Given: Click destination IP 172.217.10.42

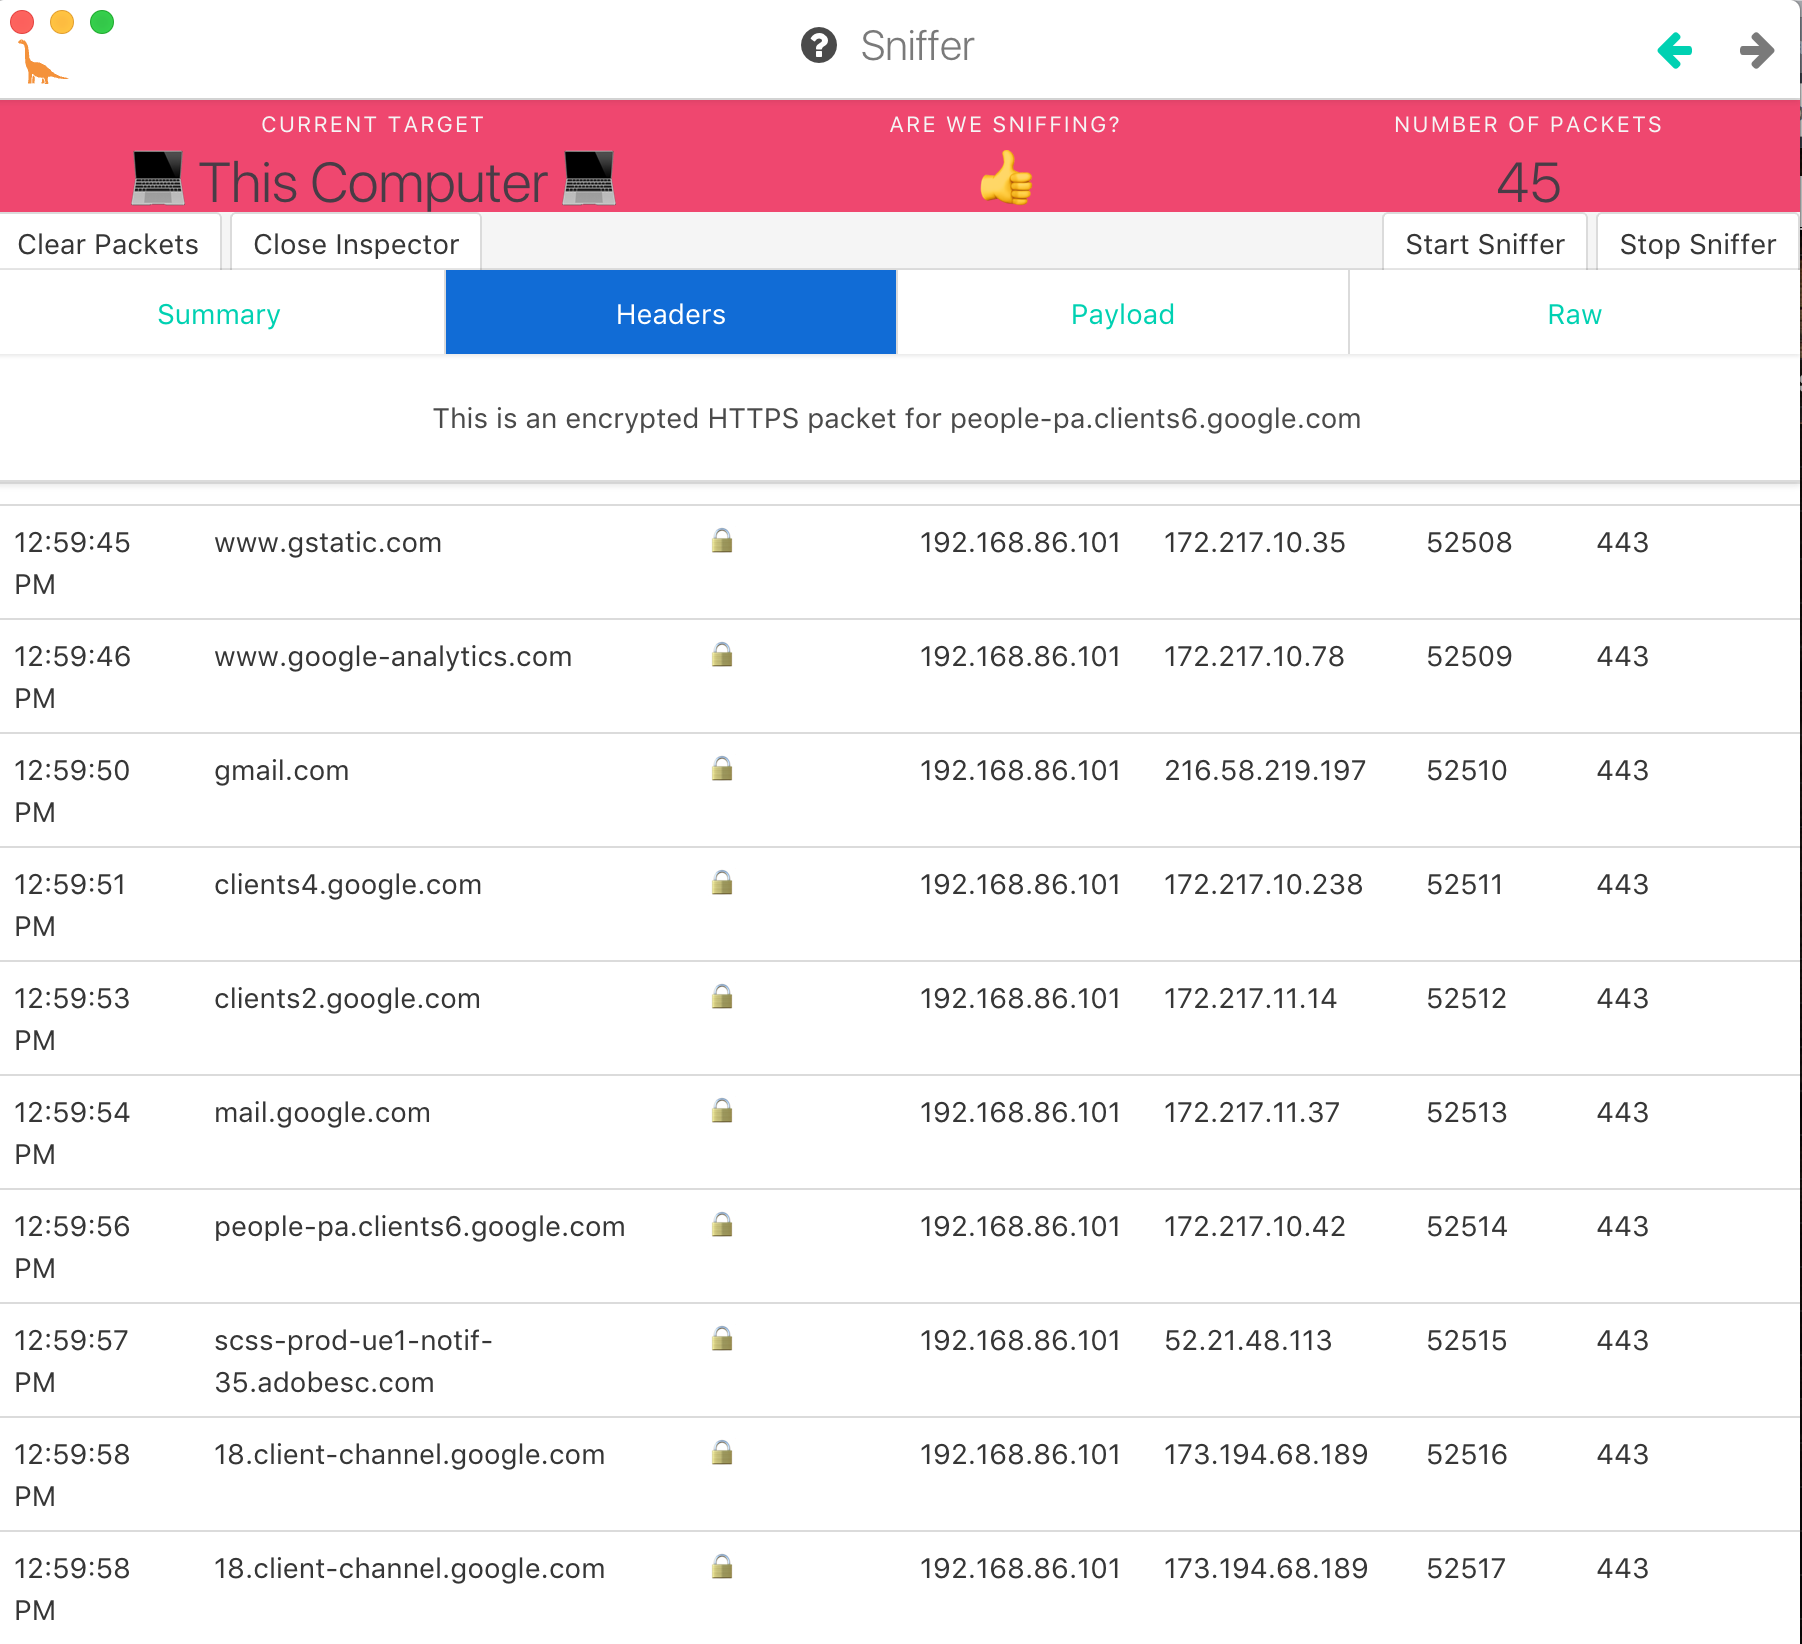Looking at the screenshot, I should coord(1254,1227).
